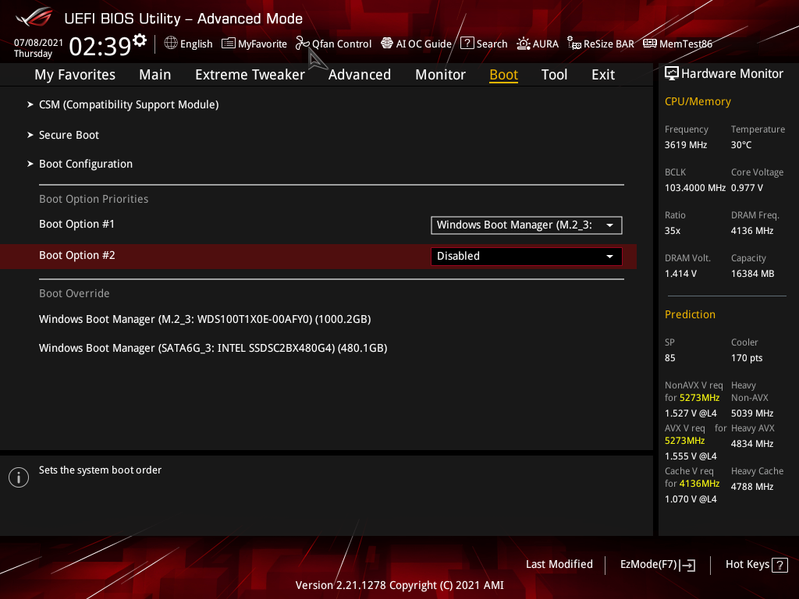The image size is (799, 599).
Task: Boot from Windows Boot Manager M.2_3 WDS100T1X0E
Action: (205, 319)
